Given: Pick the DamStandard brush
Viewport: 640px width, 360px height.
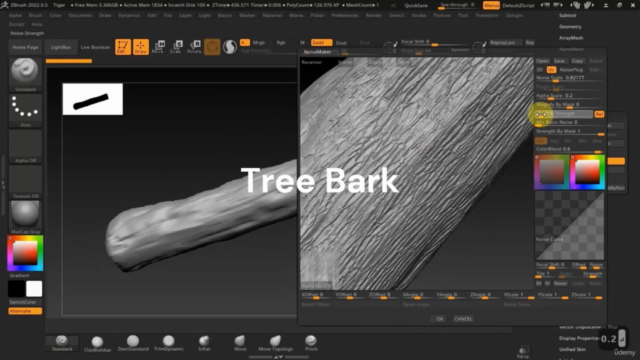Looking at the screenshot, I should click(133, 343).
